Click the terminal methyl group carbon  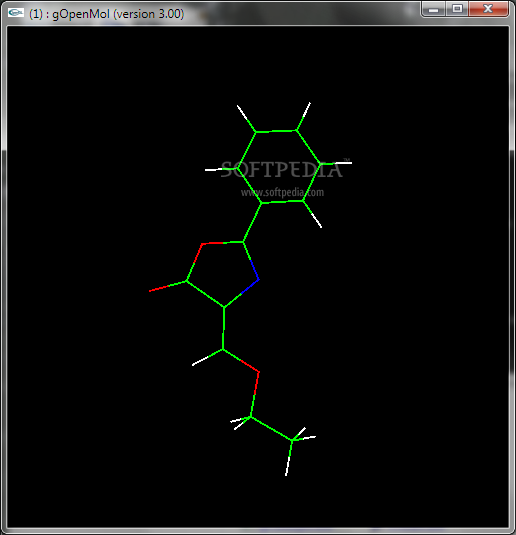click(292, 440)
